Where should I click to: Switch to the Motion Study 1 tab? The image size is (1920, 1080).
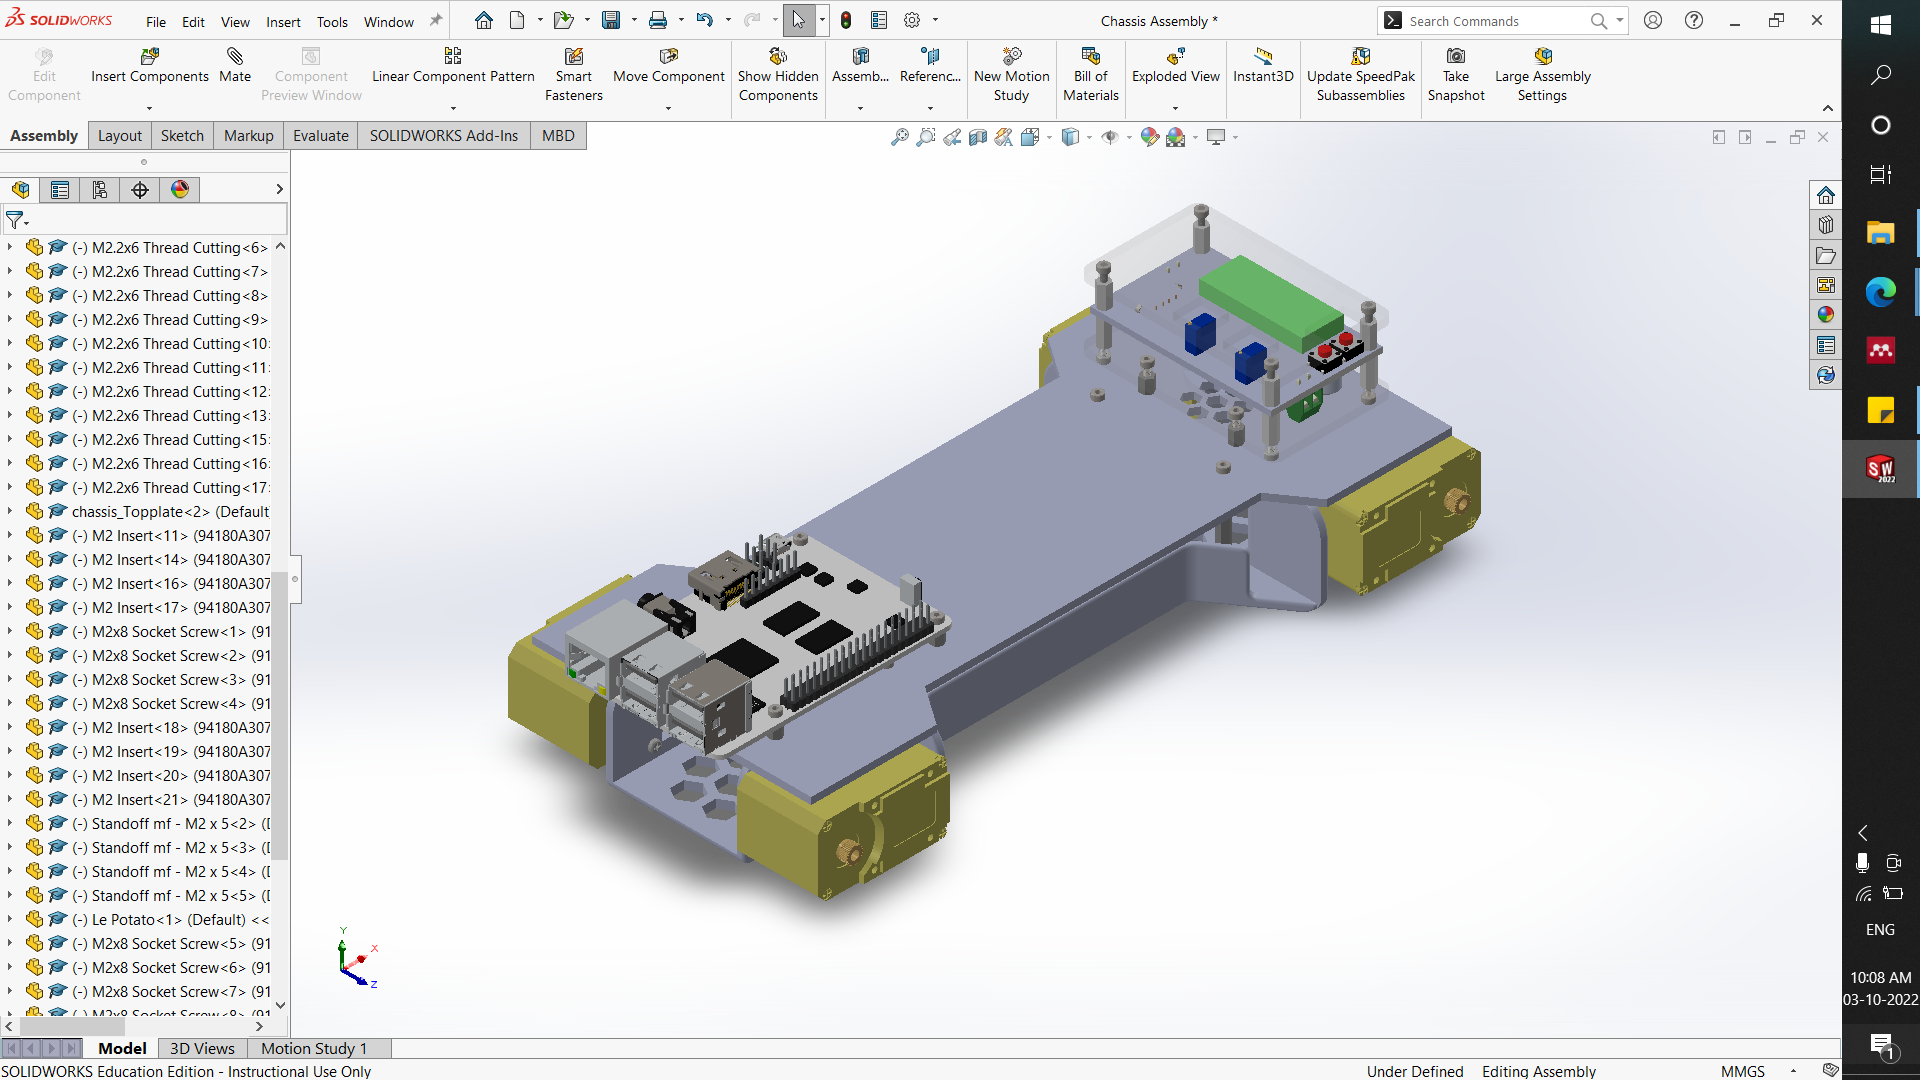click(x=313, y=1048)
